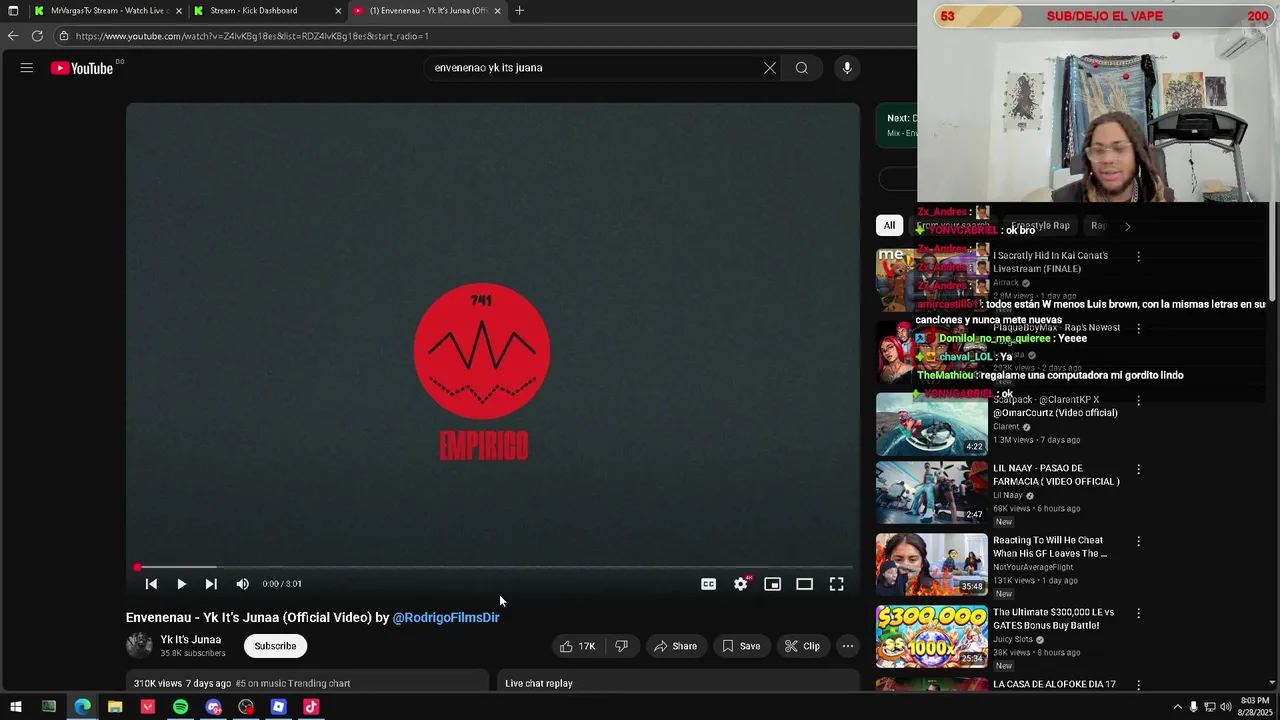Close the Kick Dashboard tab
Viewport: 1280px width, 720px height.
tap(338, 11)
